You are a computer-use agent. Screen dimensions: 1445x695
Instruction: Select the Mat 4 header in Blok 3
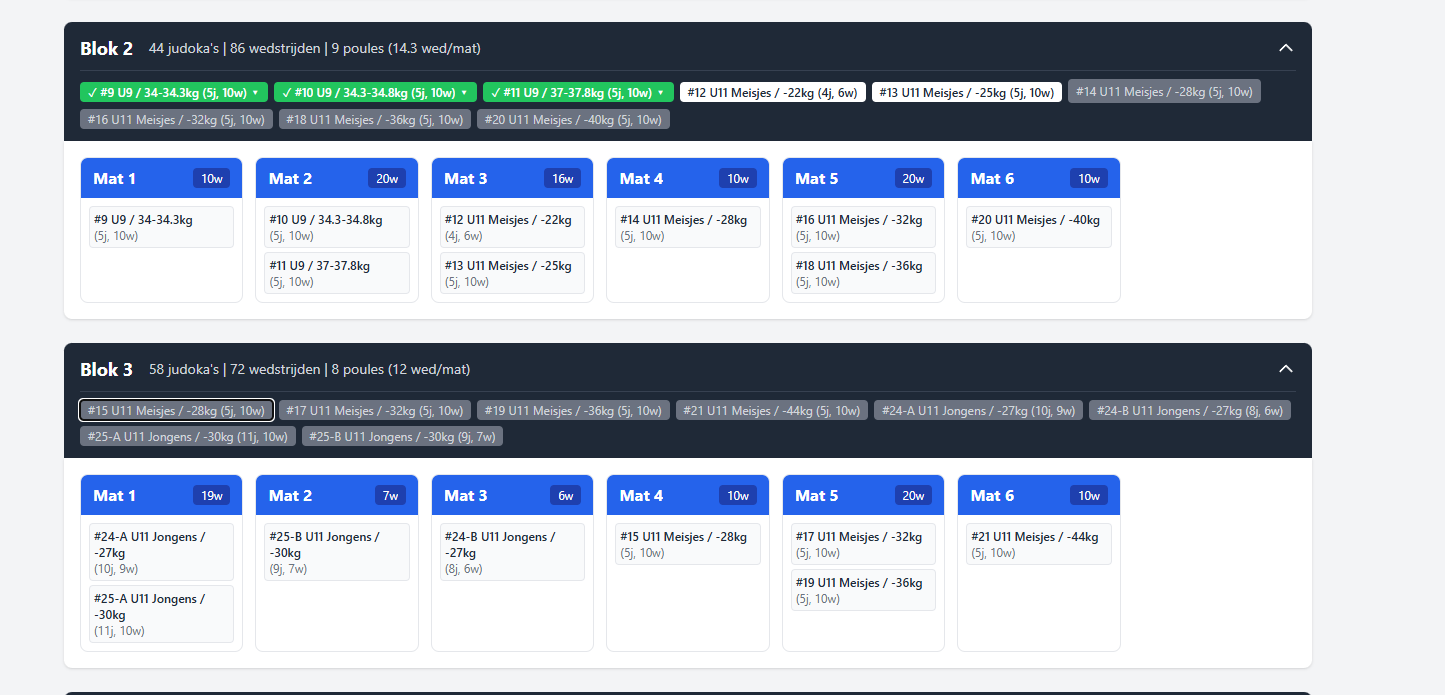[x=641, y=496]
